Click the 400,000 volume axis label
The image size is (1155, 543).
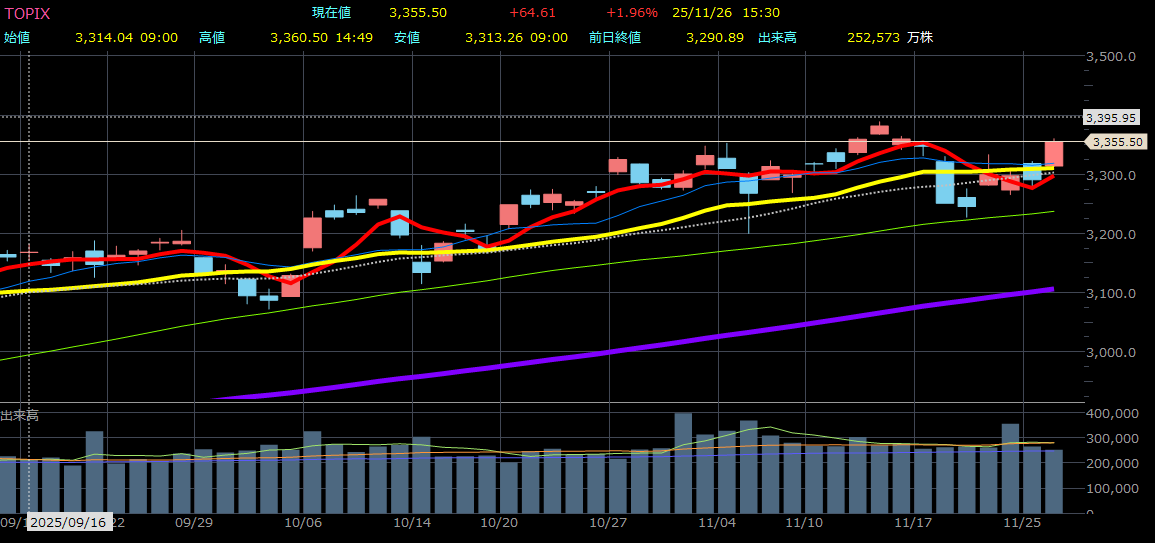pyautogui.click(x=1111, y=413)
